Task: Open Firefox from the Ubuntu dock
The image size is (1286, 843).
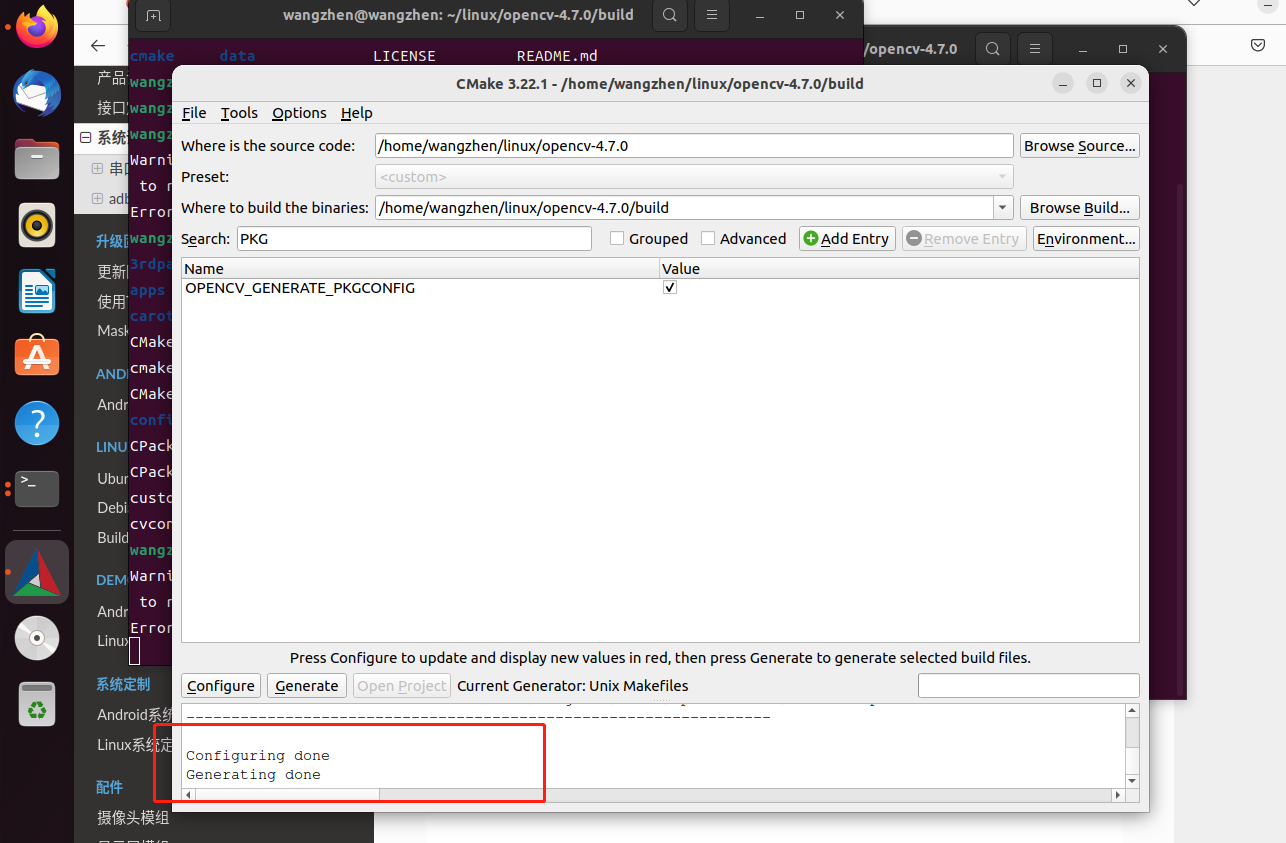Action: coord(37,26)
